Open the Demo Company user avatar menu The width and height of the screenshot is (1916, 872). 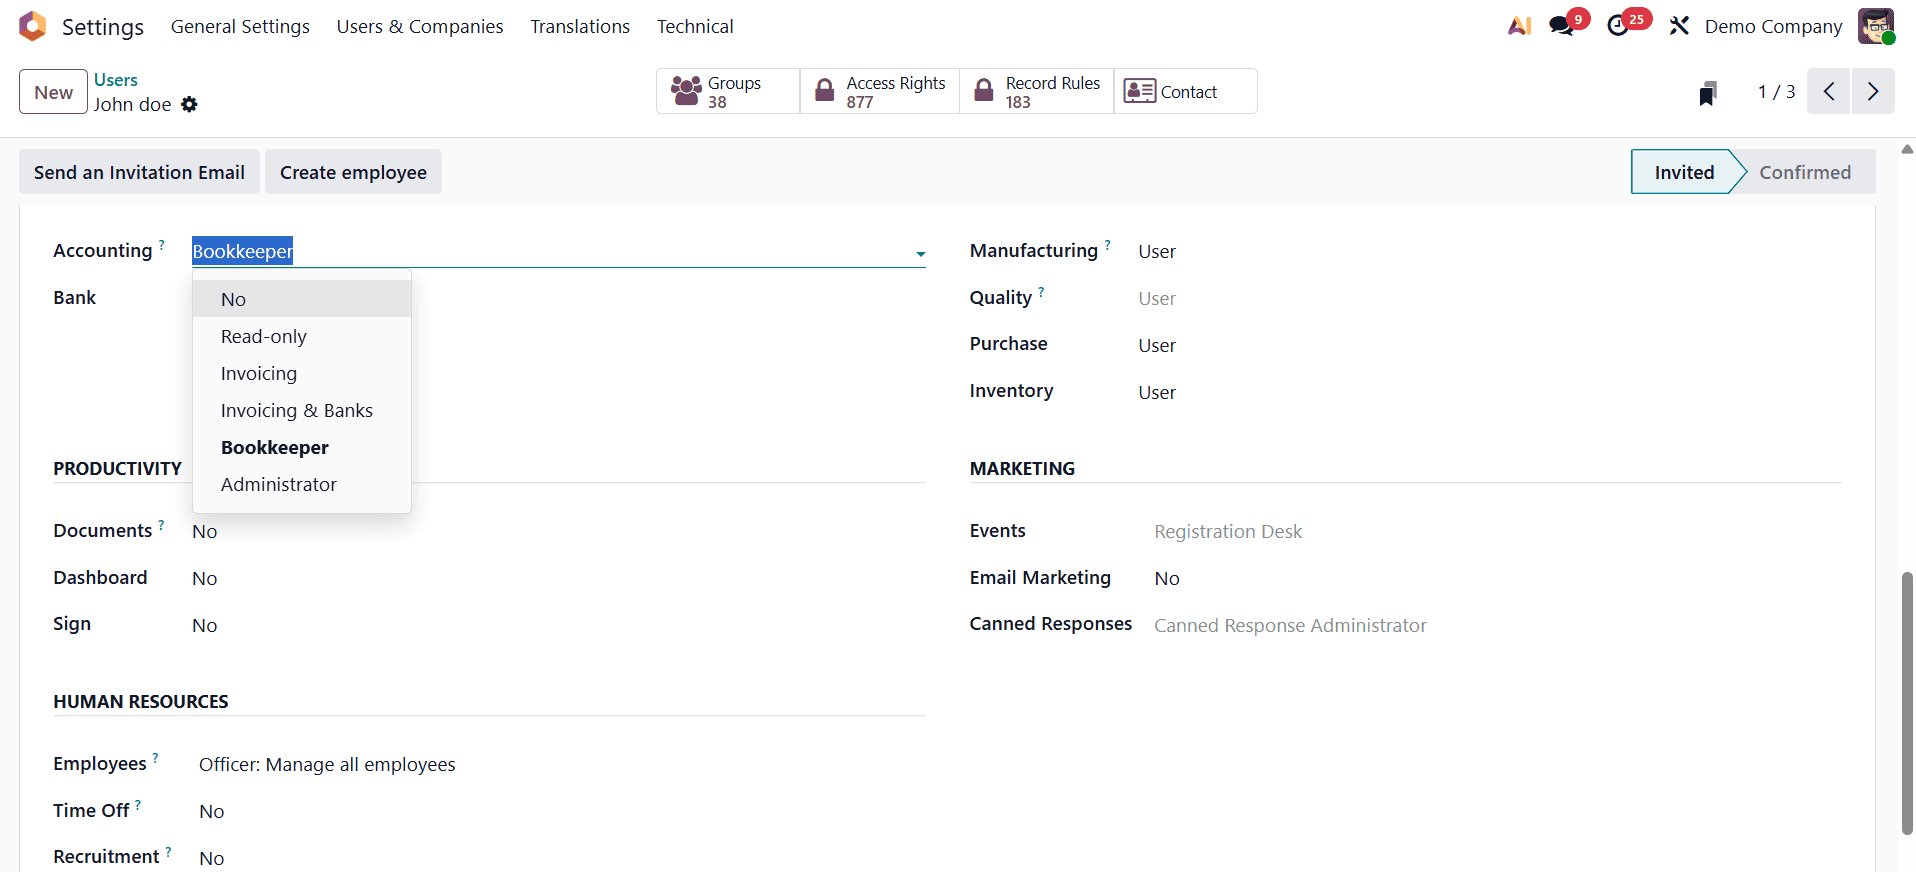(1877, 26)
